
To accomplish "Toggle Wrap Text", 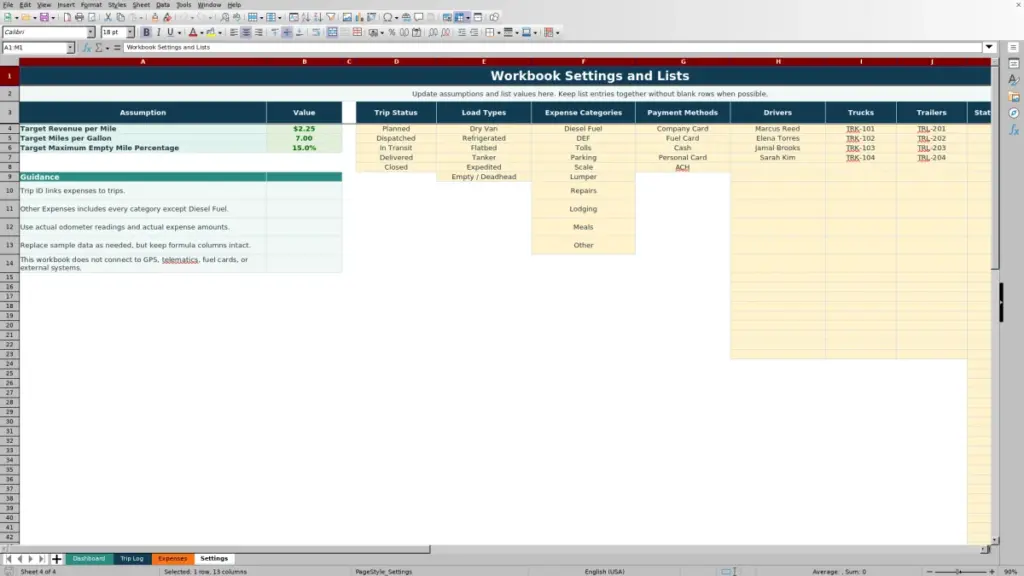I will [x=316, y=32].
